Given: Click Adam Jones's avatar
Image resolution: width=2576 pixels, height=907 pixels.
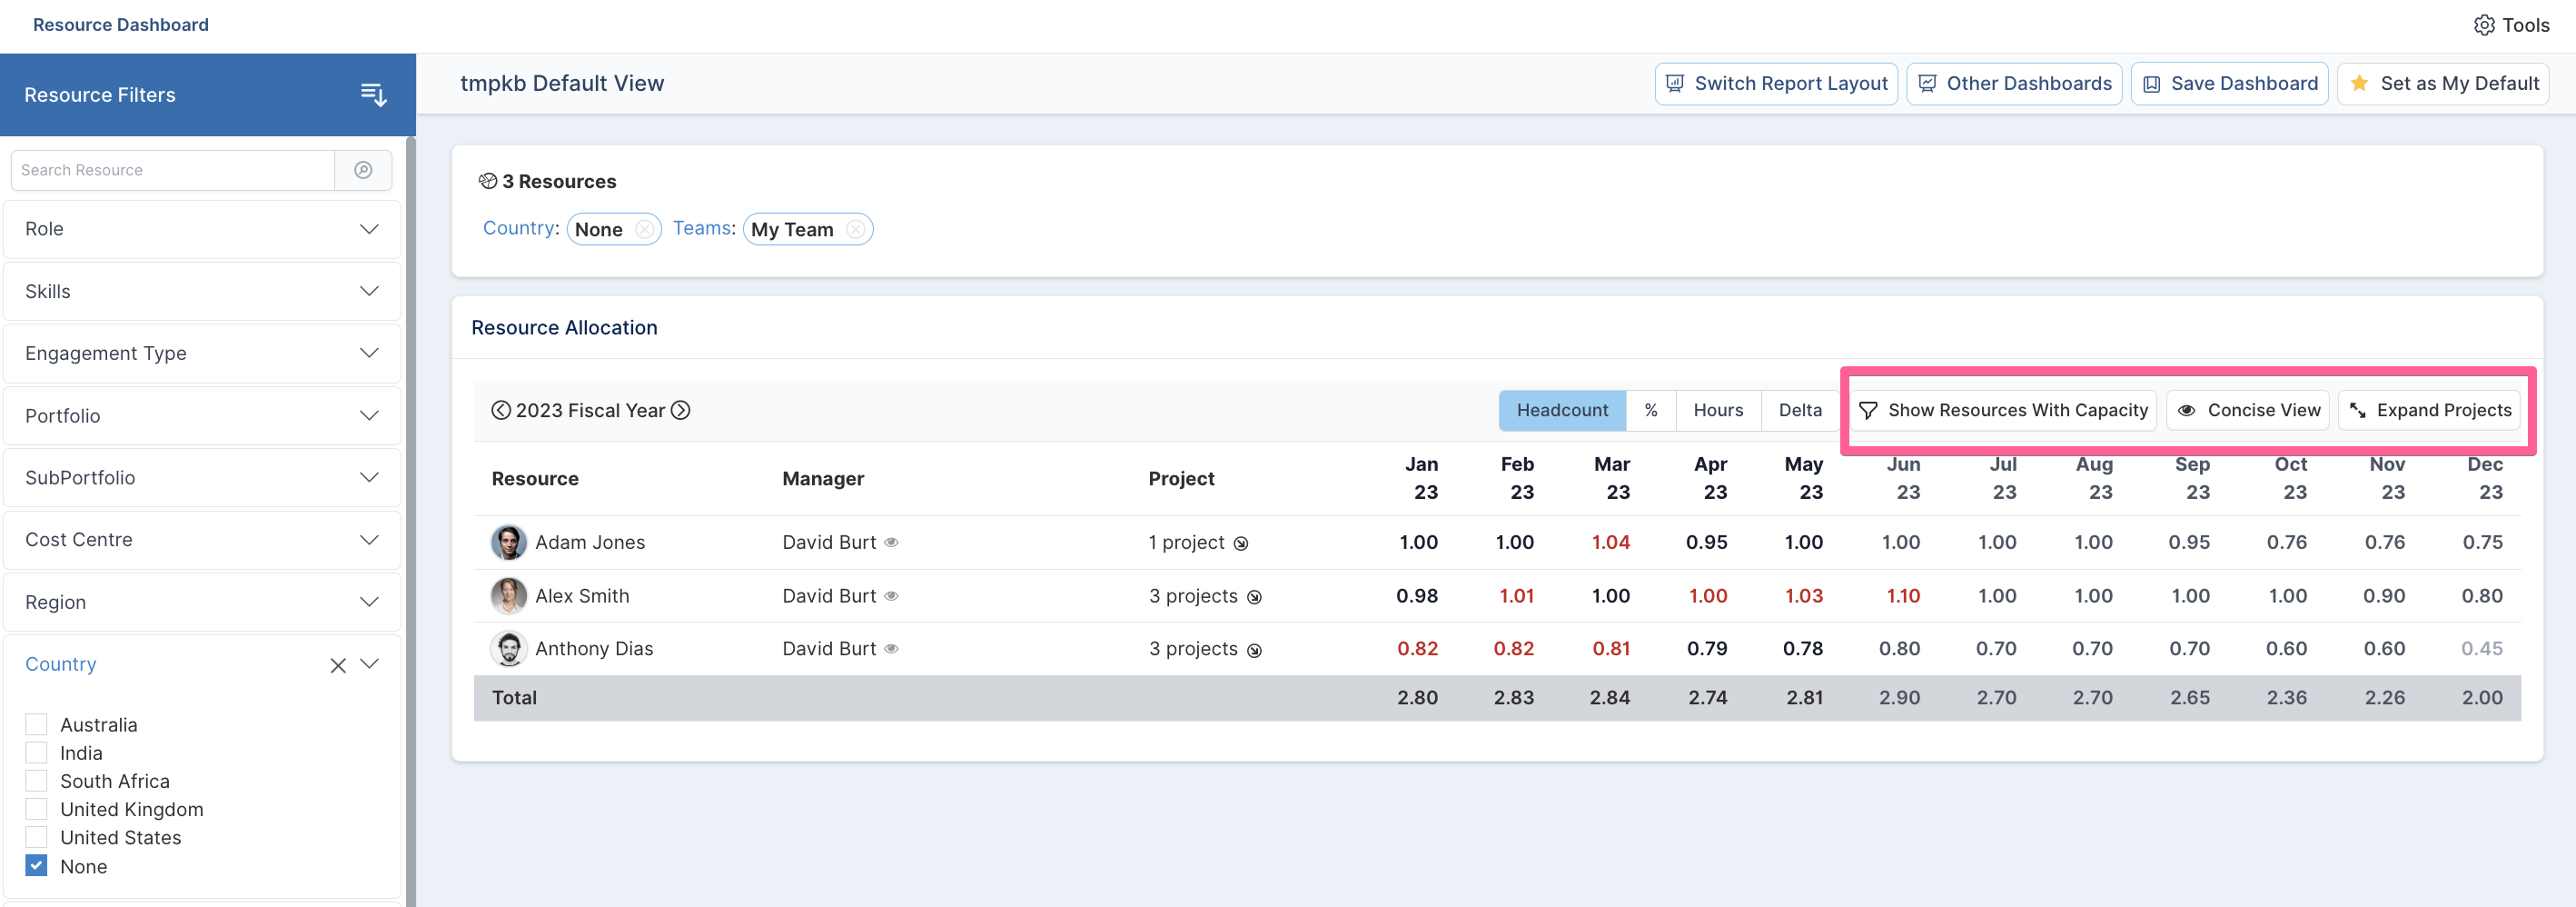Looking at the screenshot, I should [509, 542].
